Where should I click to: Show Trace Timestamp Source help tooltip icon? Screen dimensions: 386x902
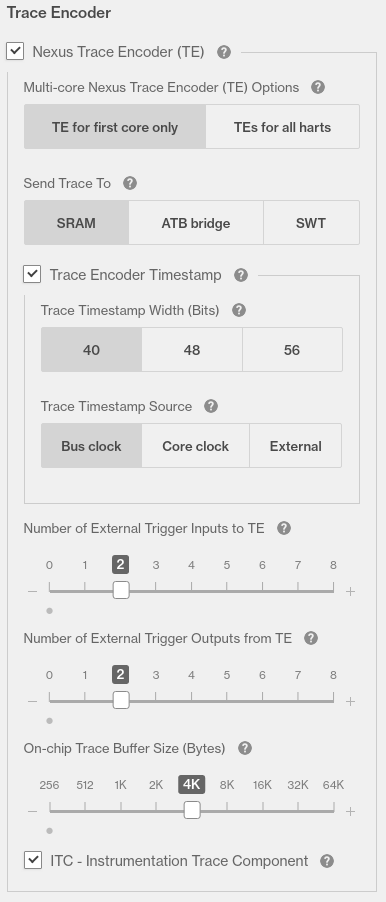[x=211, y=407]
